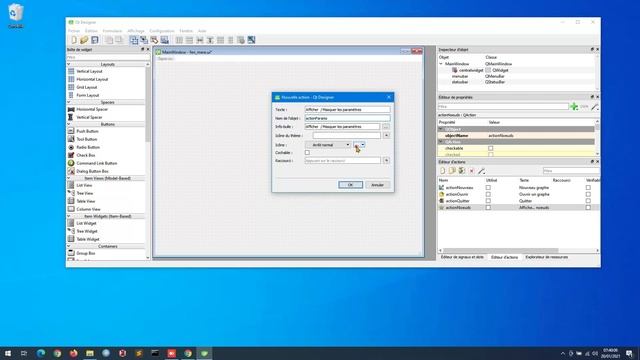This screenshot has height=360, width=640.
Task: Toggle the checkable property checkbox
Action: click(491, 148)
